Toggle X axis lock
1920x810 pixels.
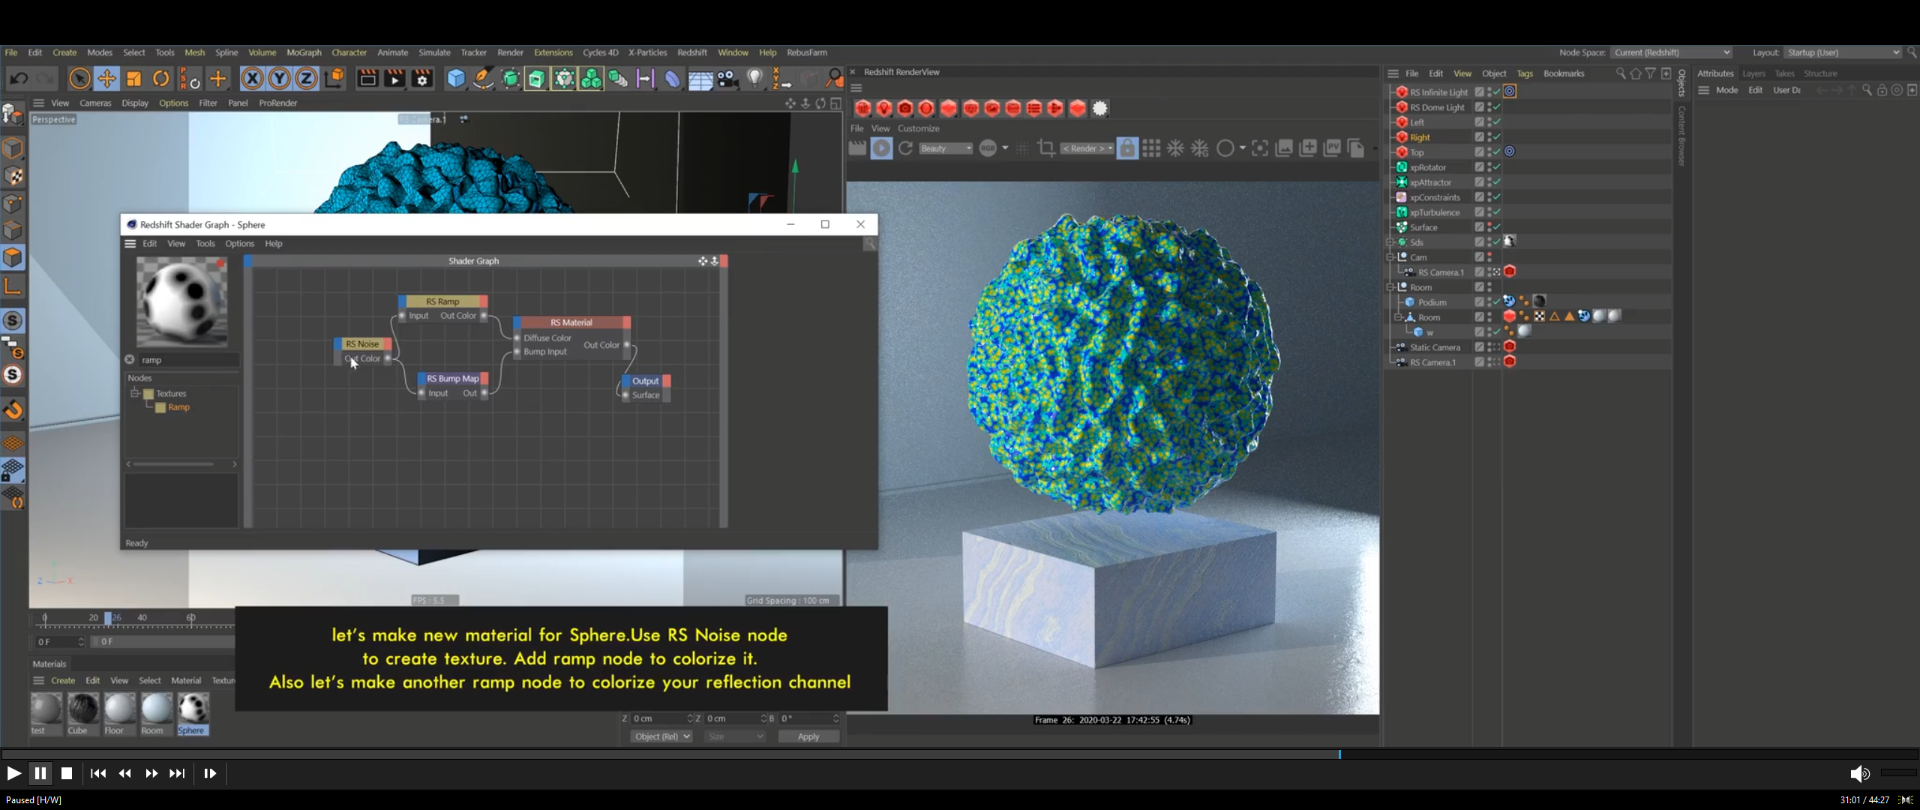(x=252, y=78)
